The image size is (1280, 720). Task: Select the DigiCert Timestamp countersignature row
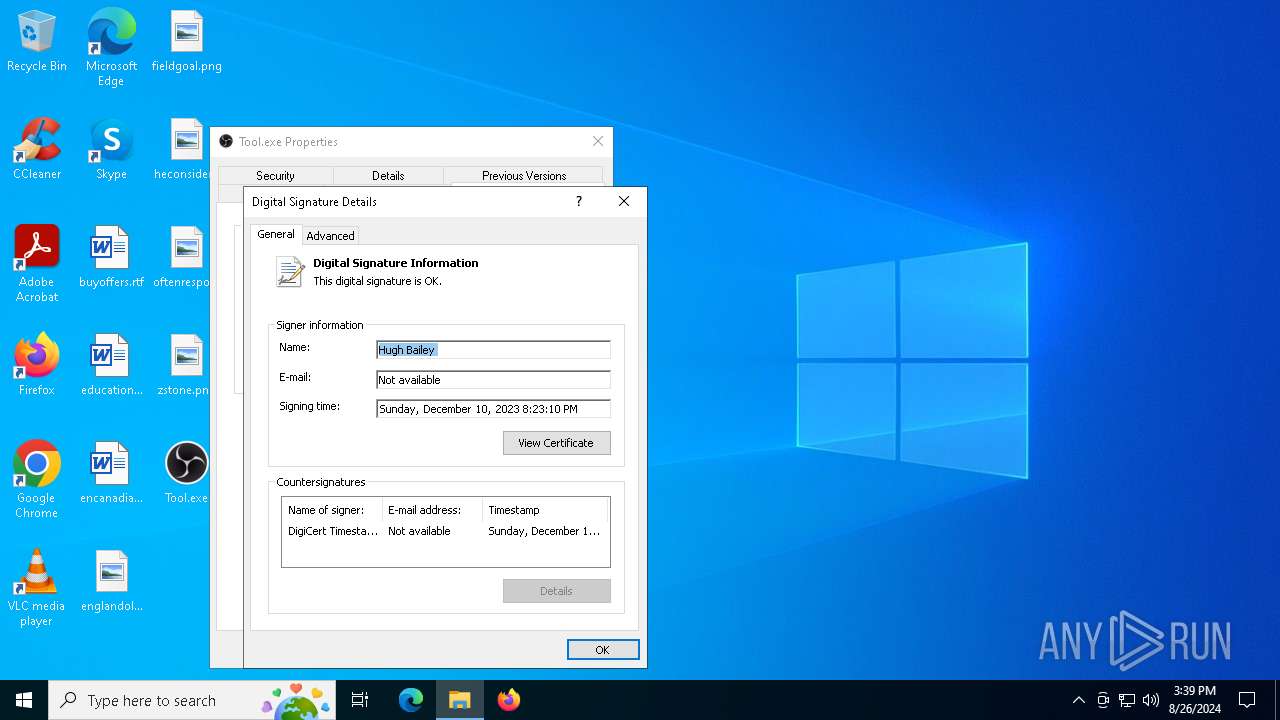tap(445, 531)
